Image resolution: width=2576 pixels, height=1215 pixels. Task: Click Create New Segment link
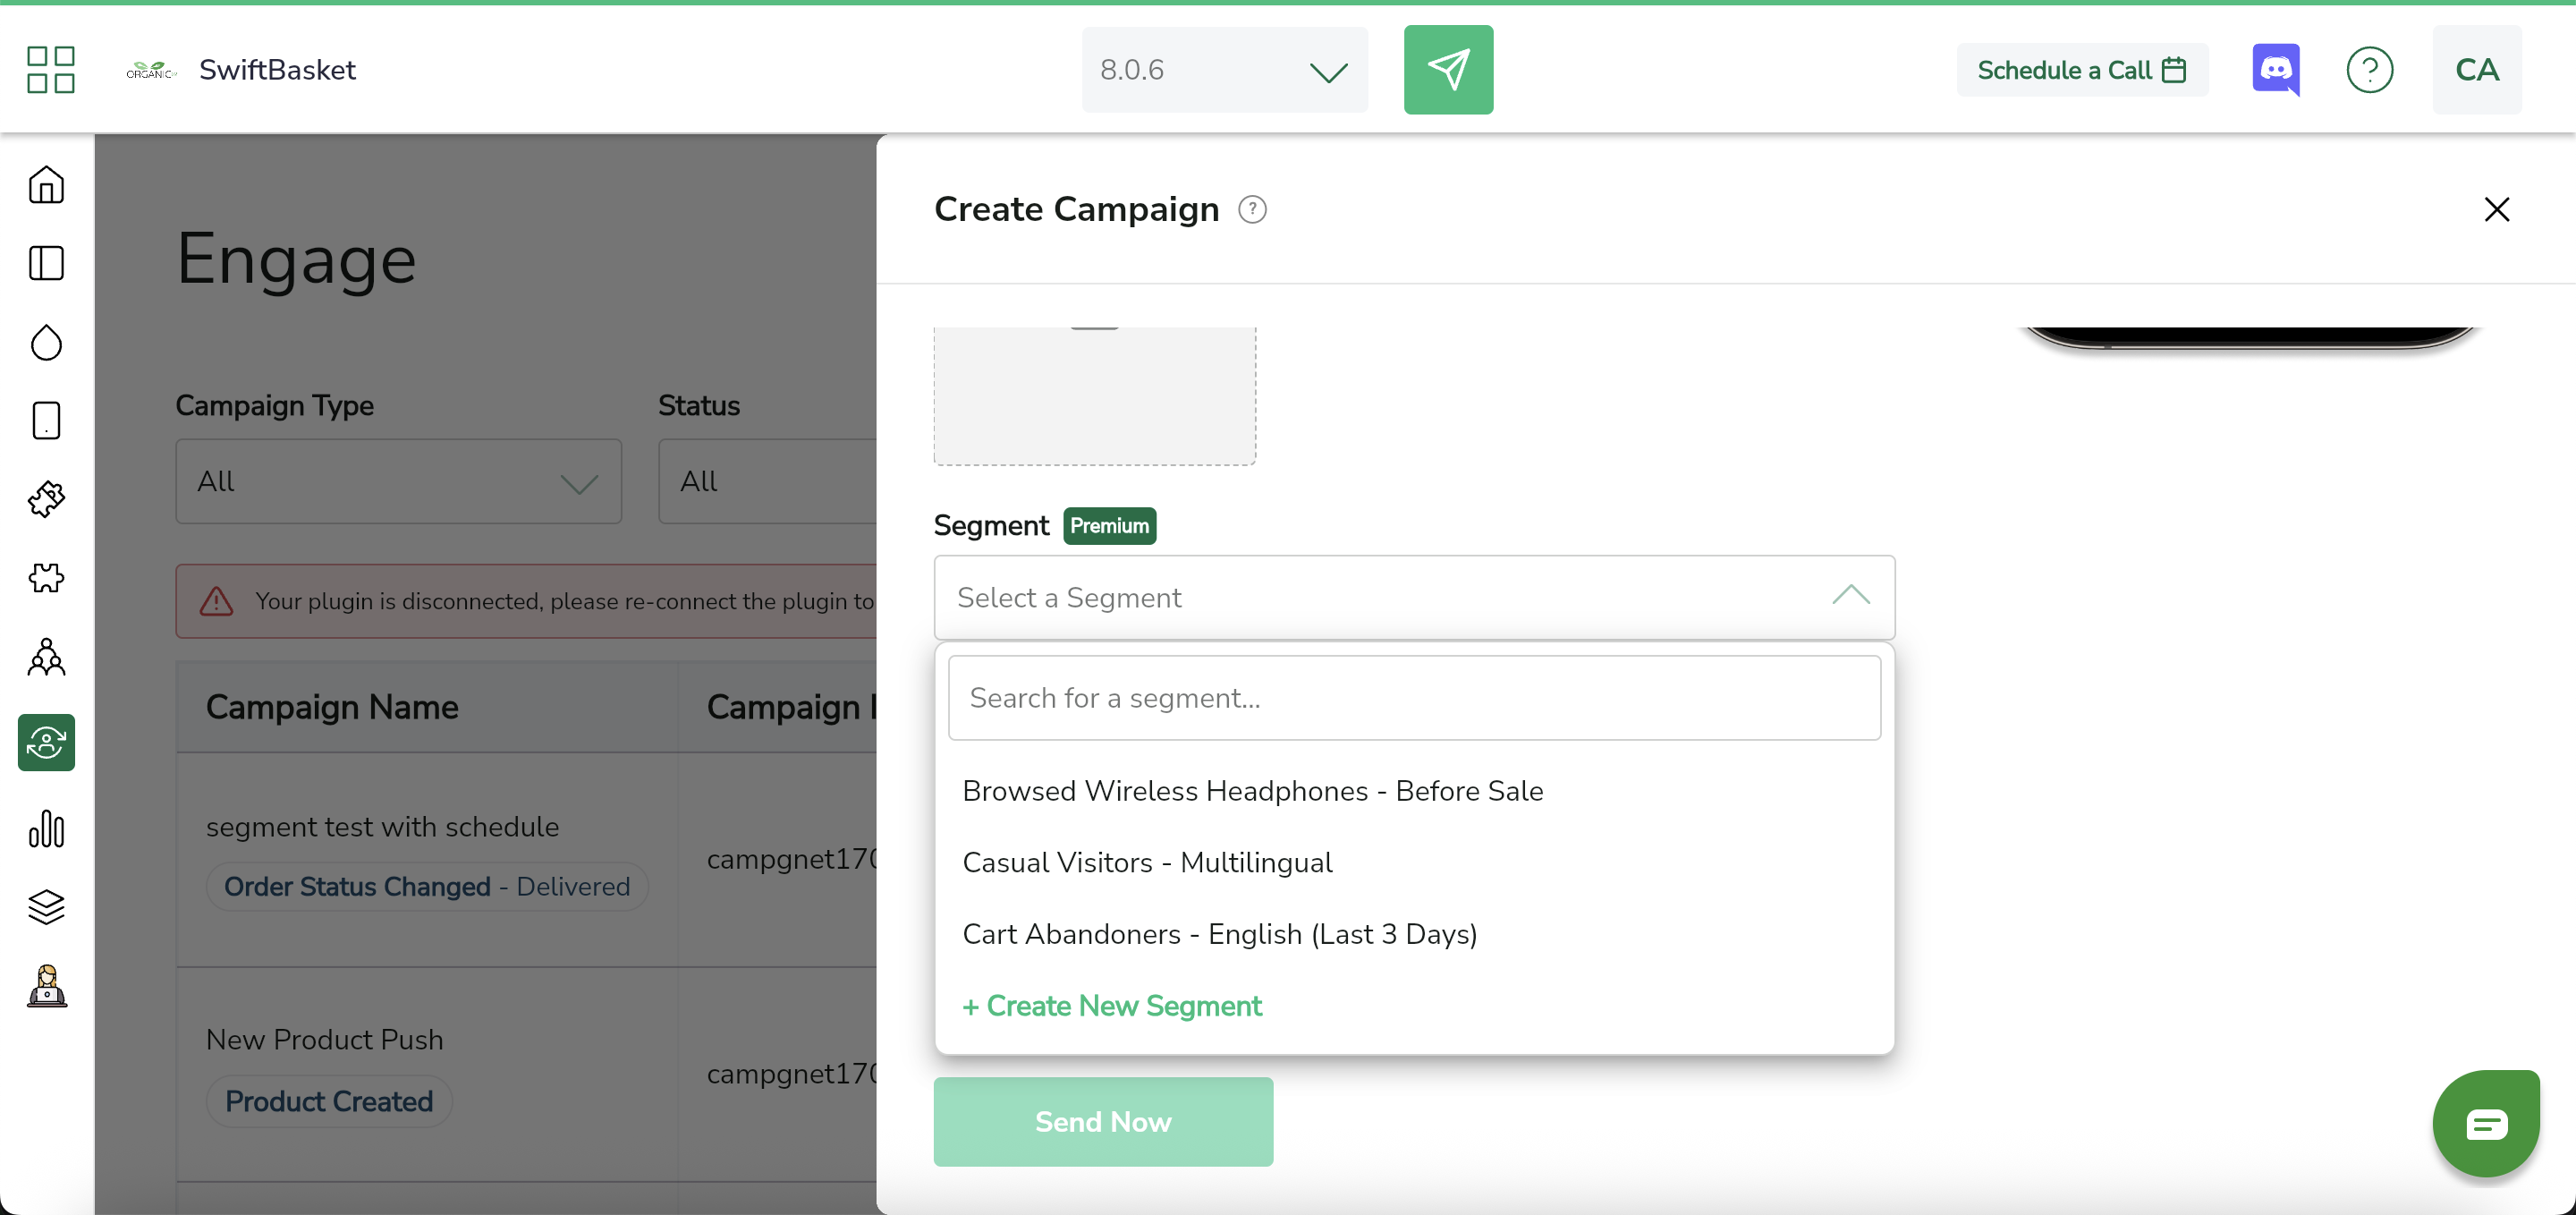click(1112, 1005)
